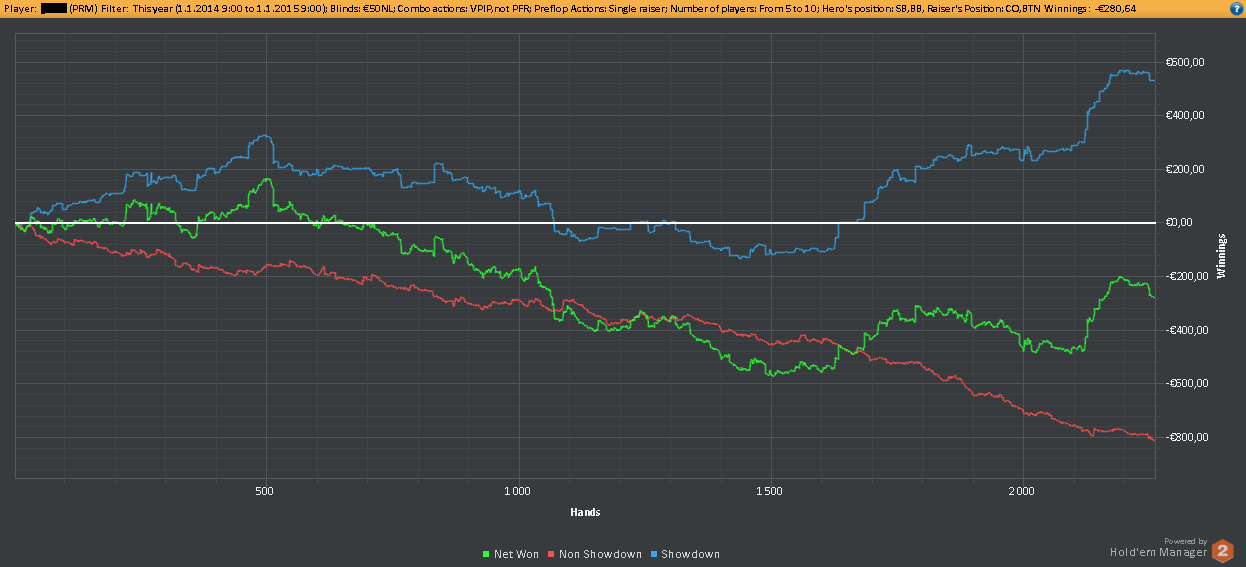
Task: Click the Winnings y-axis title
Action: tap(1222, 256)
